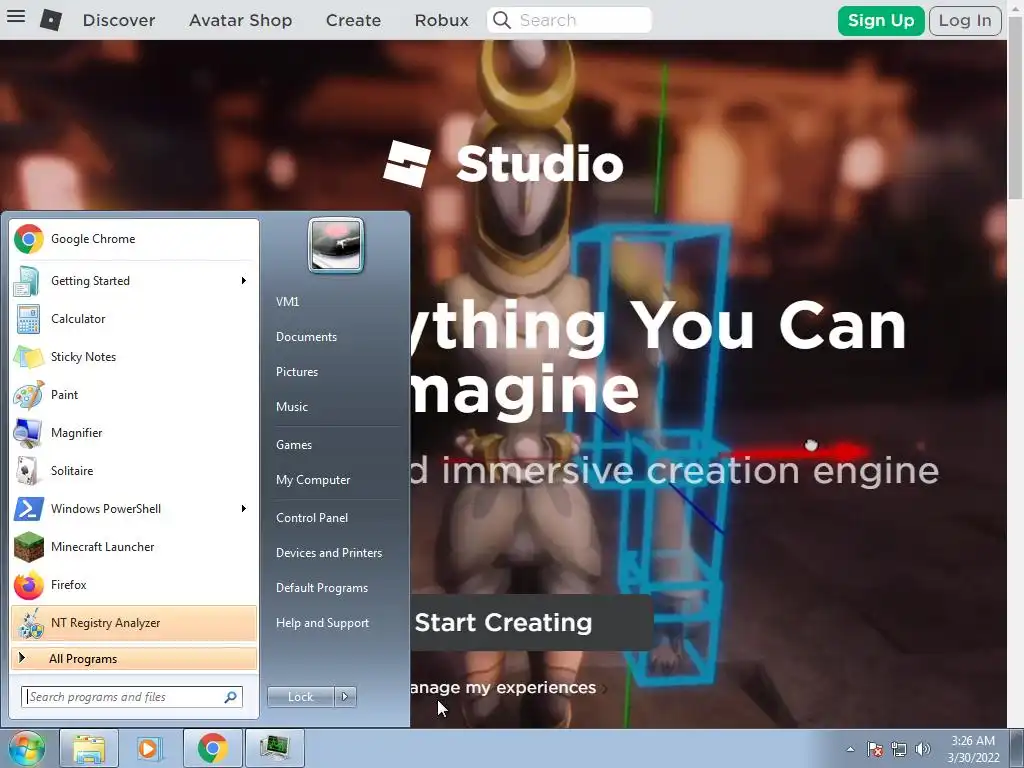The image size is (1024, 768).
Task: Open the Roblox hamburger menu
Action: point(16,16)
